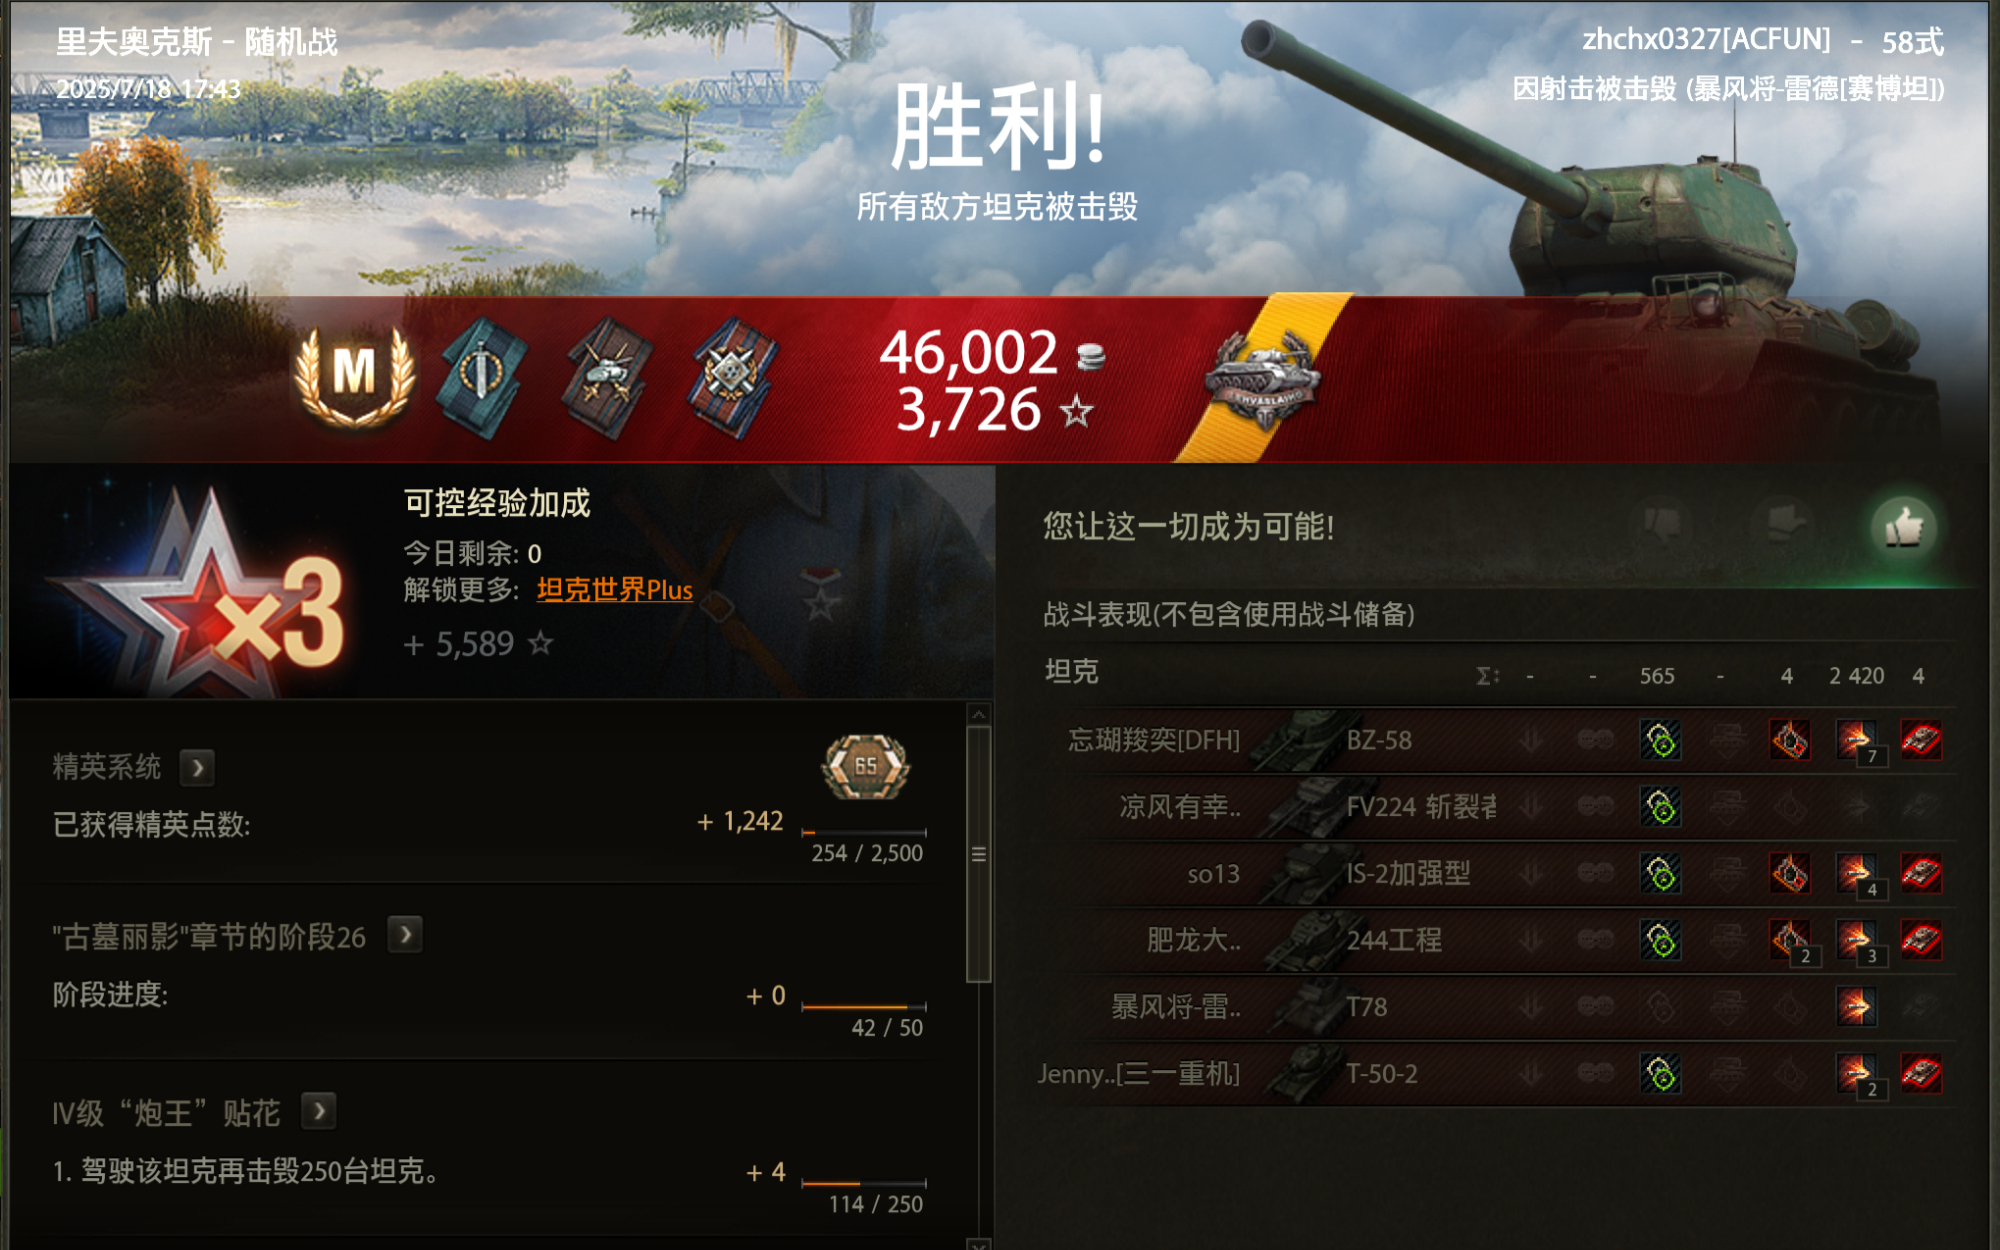The width and height of the screenshot is (2000, 1250).
Task: Click the damage icon in T78 row
Action: [x=1856, y=1007]
